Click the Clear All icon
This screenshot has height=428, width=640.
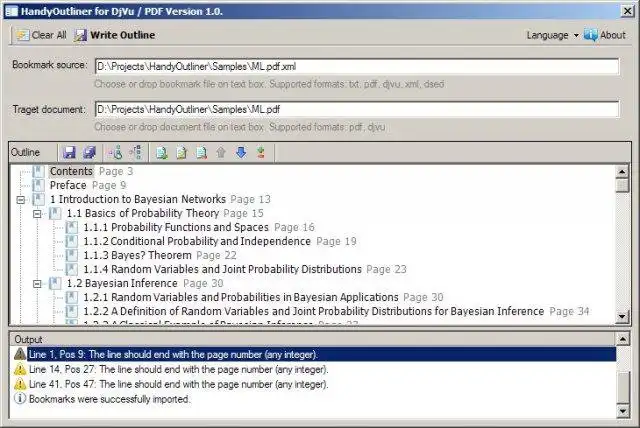(22, 35)
